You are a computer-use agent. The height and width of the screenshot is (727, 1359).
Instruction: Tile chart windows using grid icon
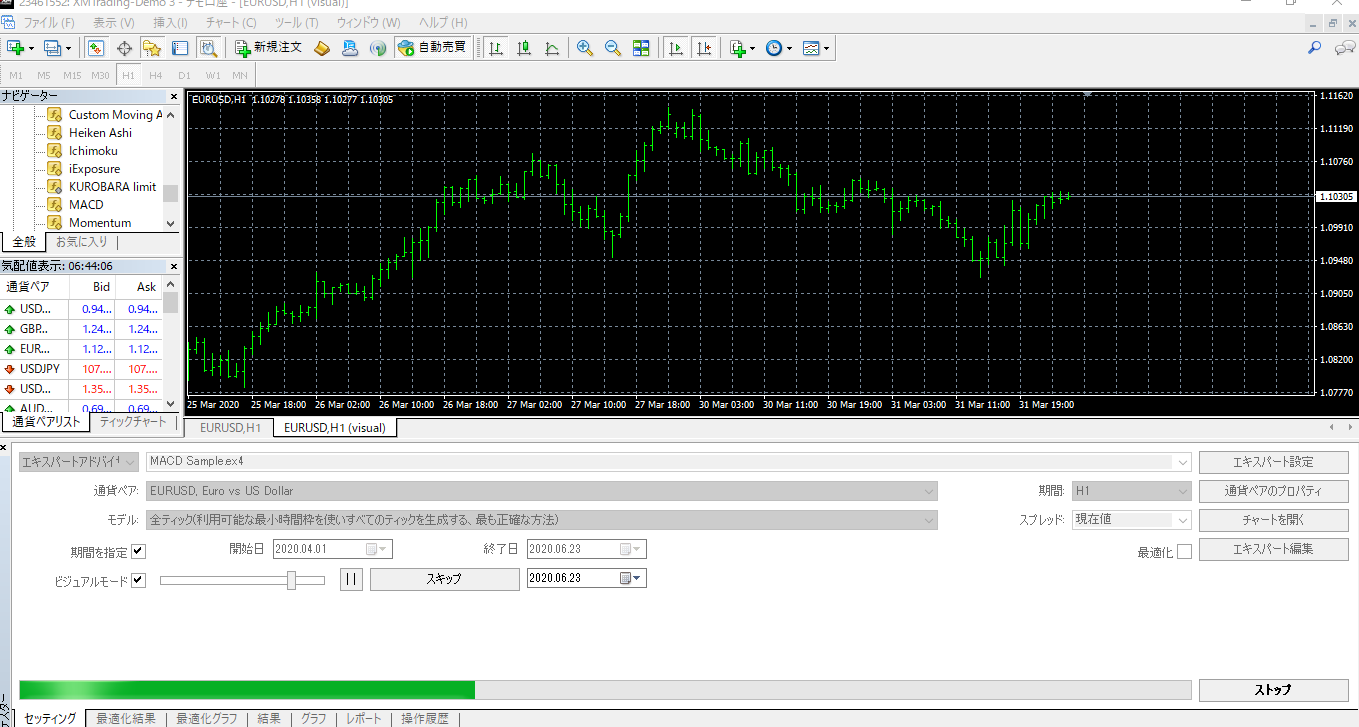[x=641, y=47]
